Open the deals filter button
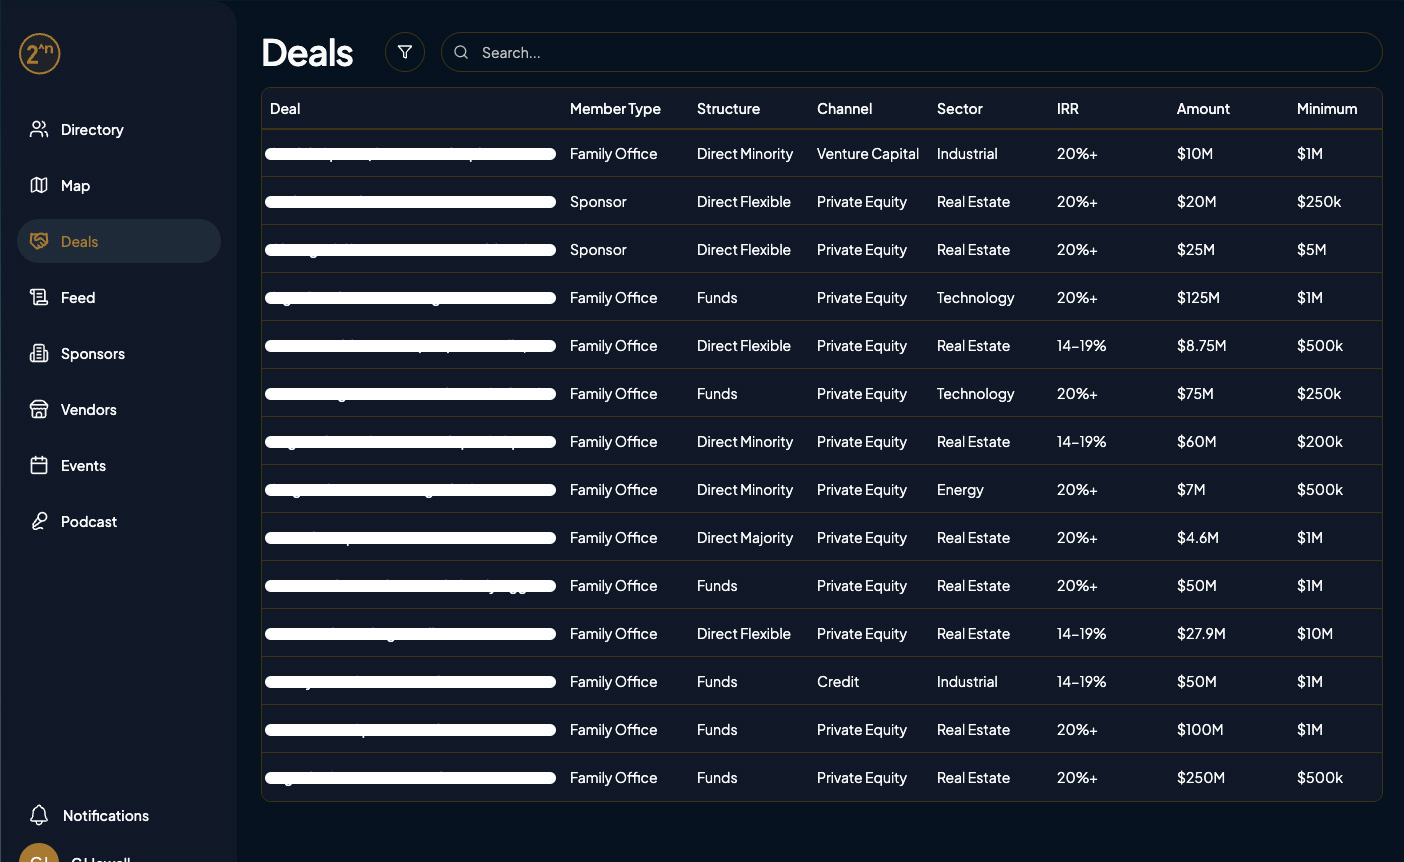This screenshot has height=862, width=1404. click(x=405, y=52)
